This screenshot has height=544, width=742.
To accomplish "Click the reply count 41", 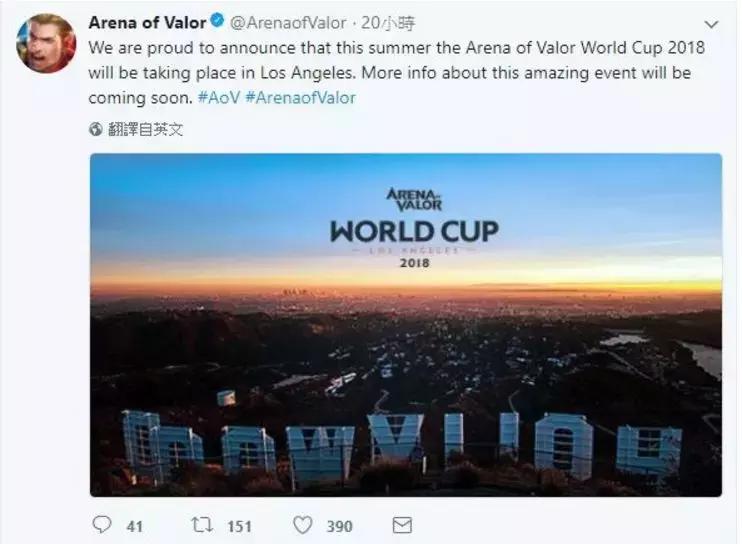I will 132,525.
